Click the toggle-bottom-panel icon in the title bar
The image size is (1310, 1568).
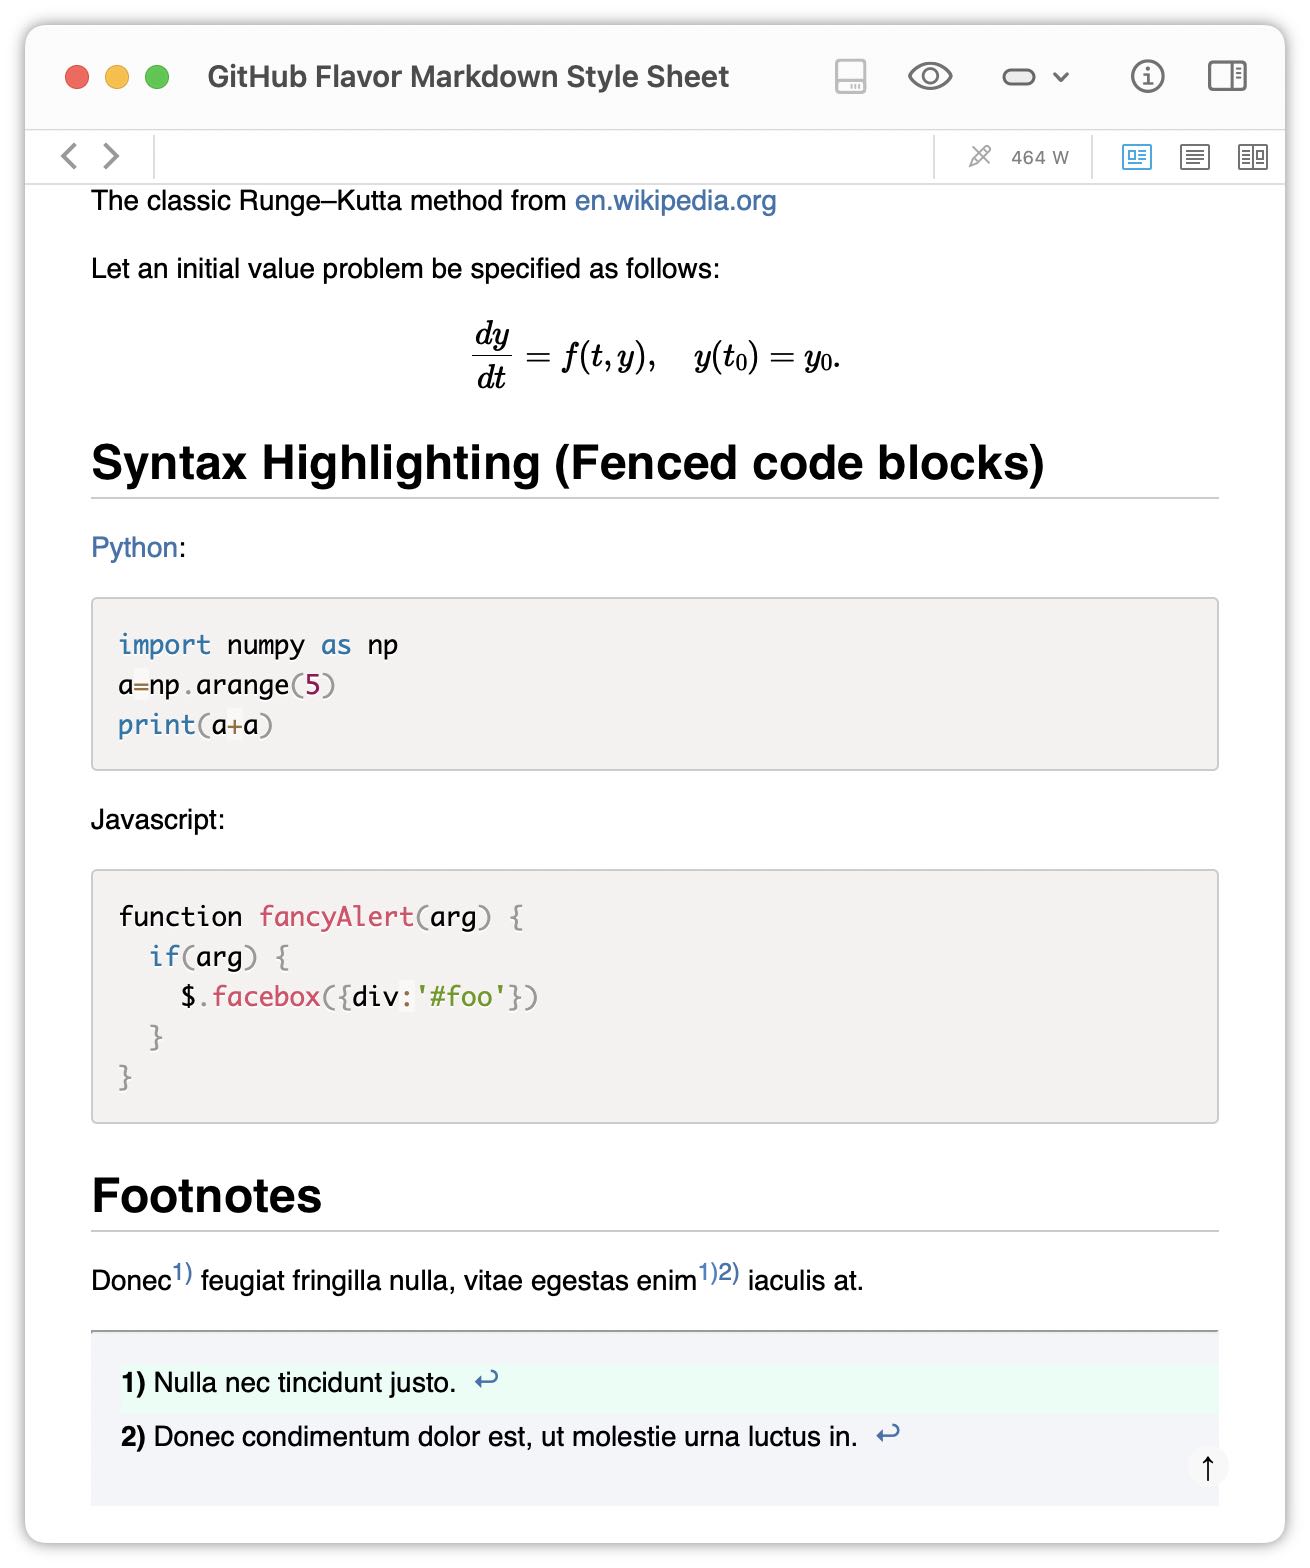point(850,77)
